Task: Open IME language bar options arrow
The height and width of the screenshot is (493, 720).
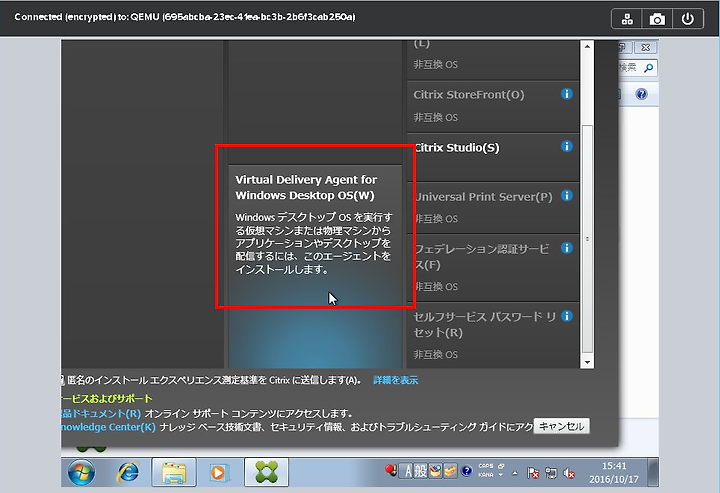Action: tap(501, 475)
